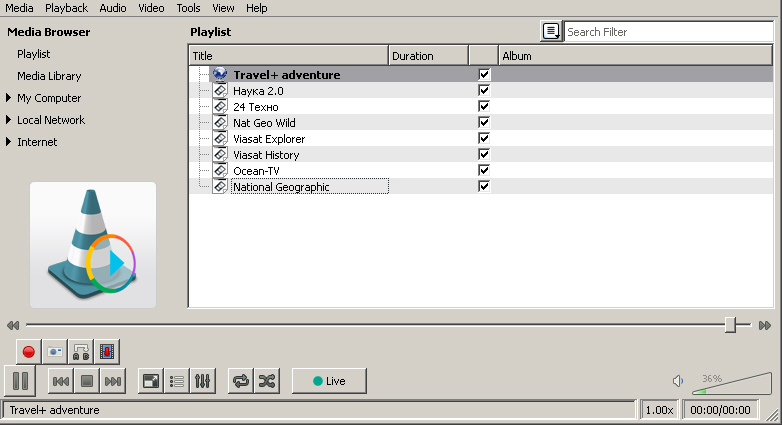Click the A-B loop button
The height and width of the screenshot is (425, 782).
(x=81, y=352)
